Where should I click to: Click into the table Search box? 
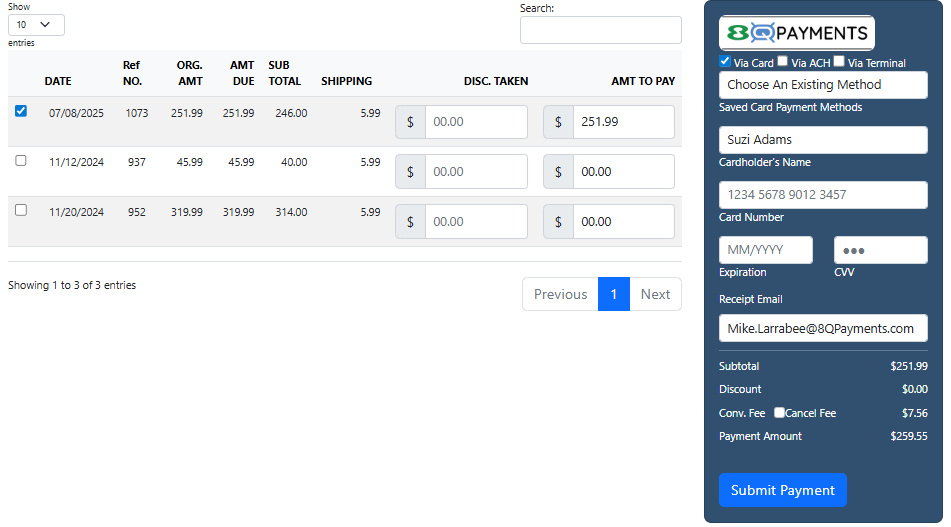coord(600,30)
